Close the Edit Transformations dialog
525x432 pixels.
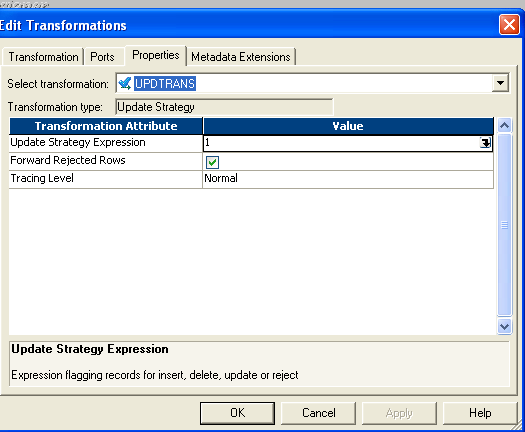(509, 25)
